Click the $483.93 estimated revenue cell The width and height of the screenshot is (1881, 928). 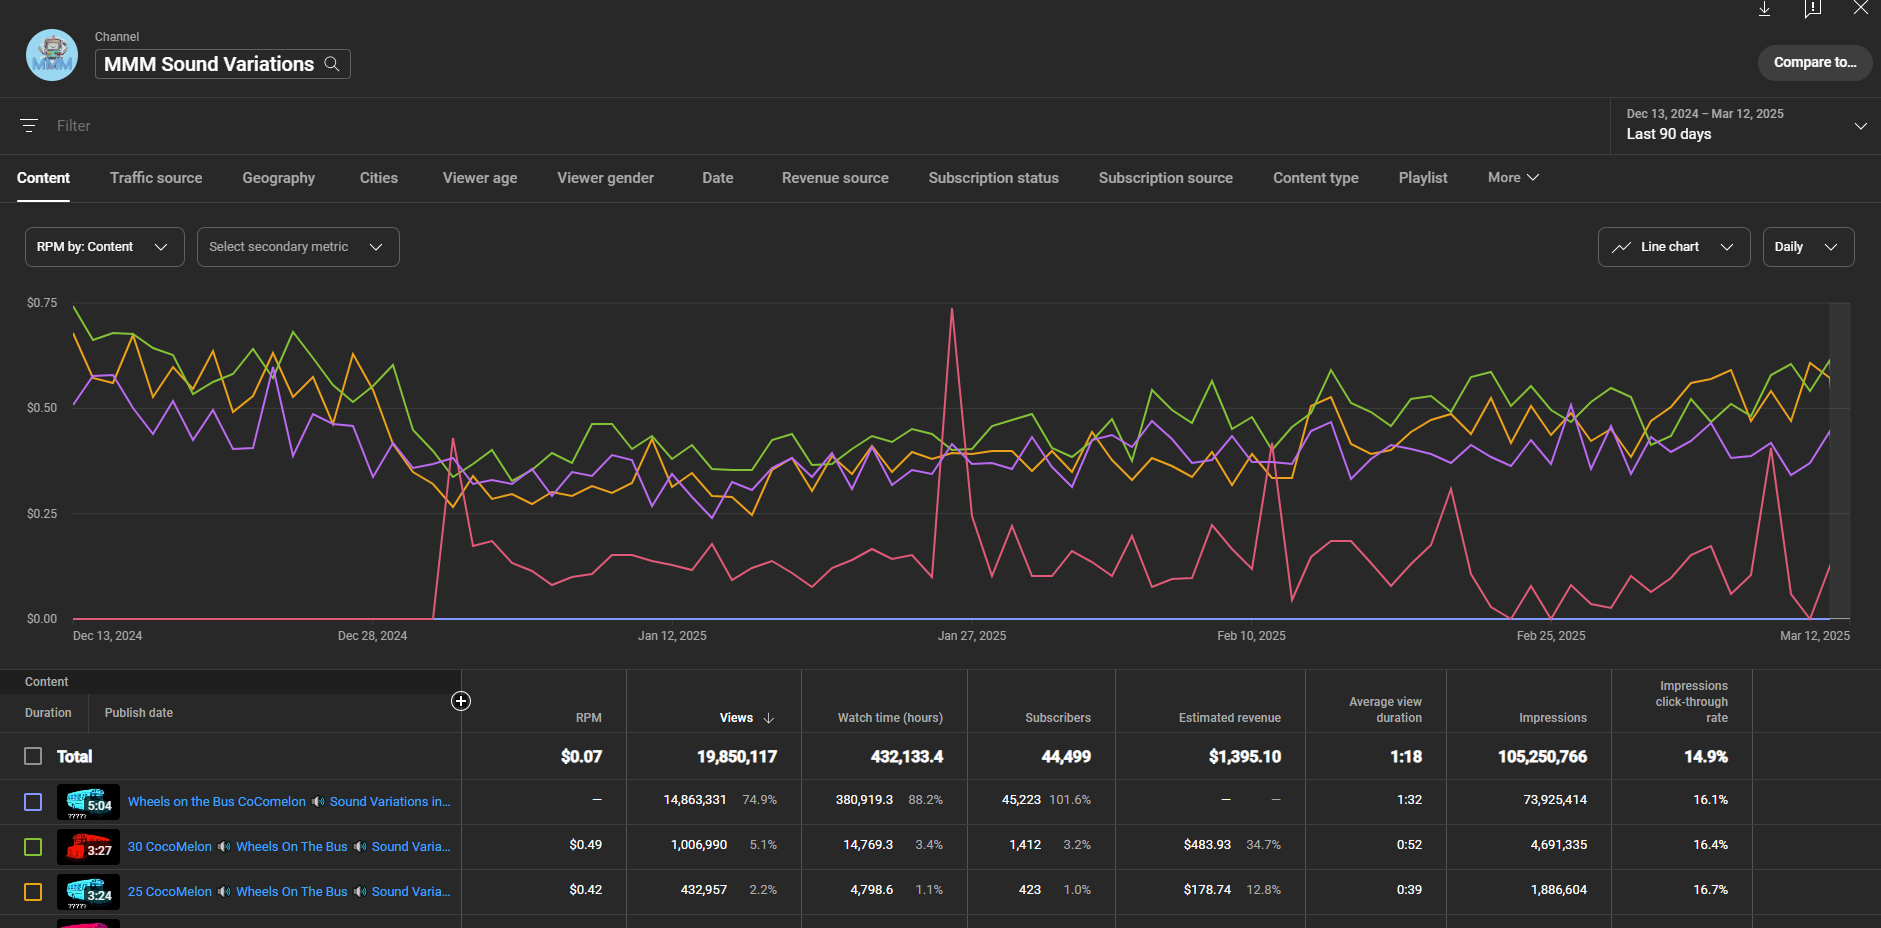(1207, 845)
